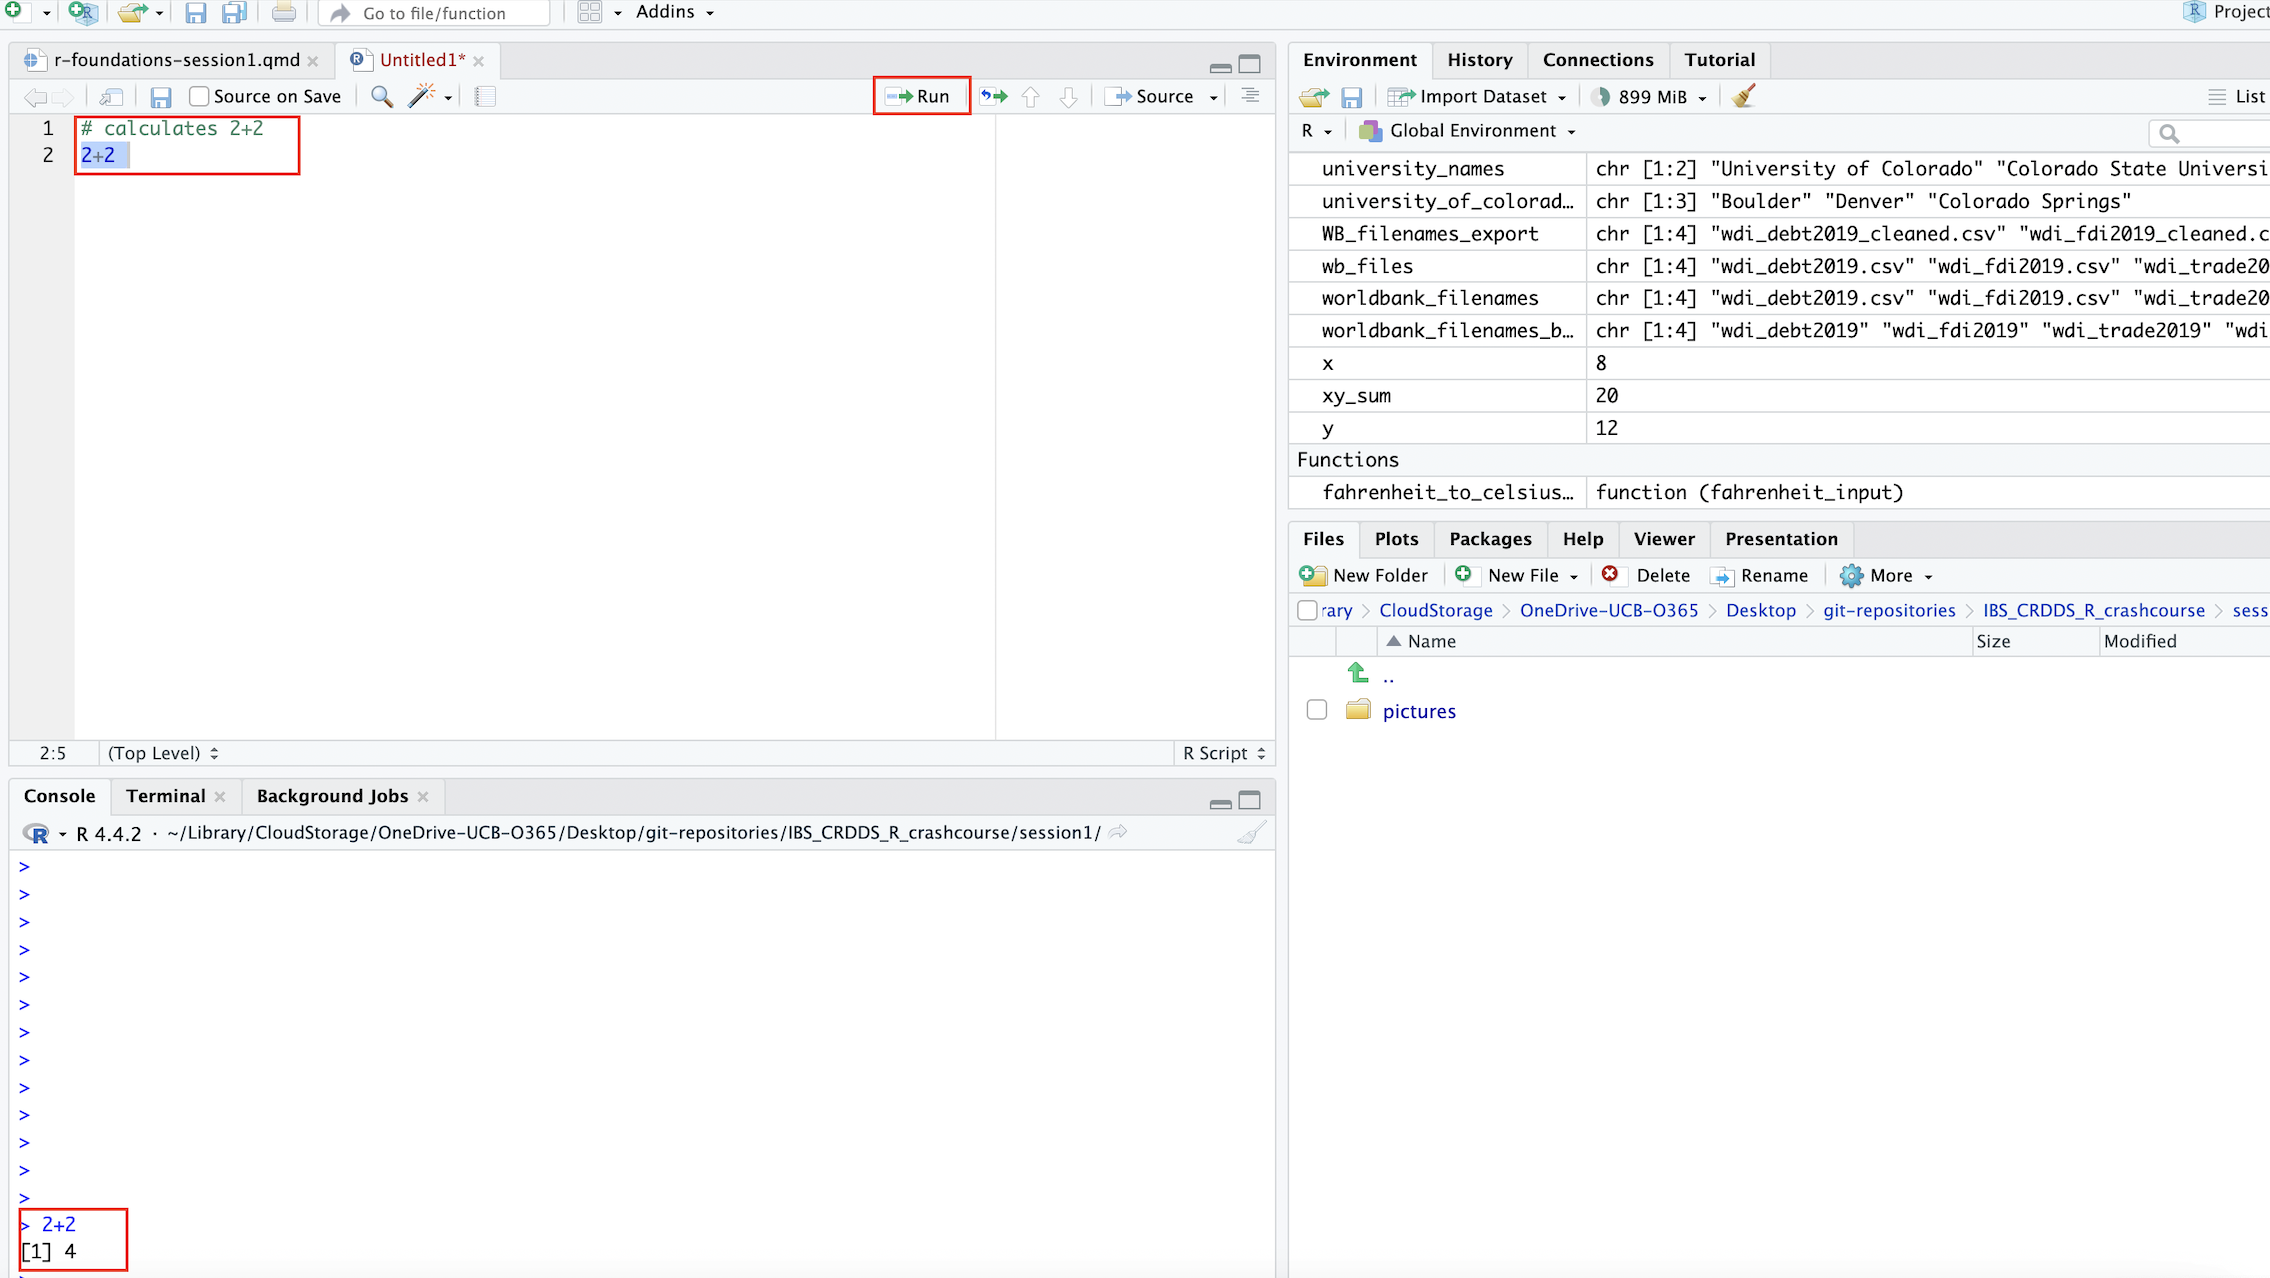The height and width of the screenshot is (1278, 2270).
Task: Click the Run button in the editor
Action: tap(920, 96)
